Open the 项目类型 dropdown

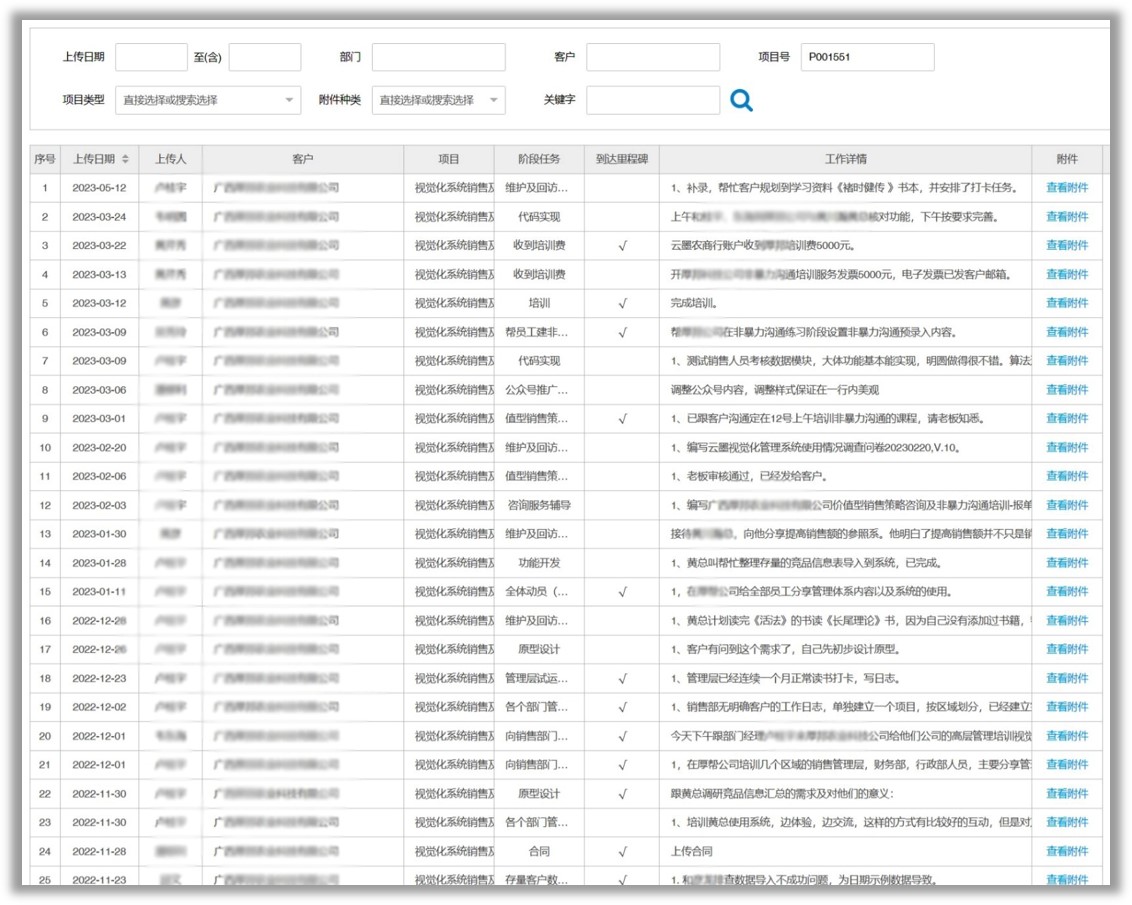point(207,100)
